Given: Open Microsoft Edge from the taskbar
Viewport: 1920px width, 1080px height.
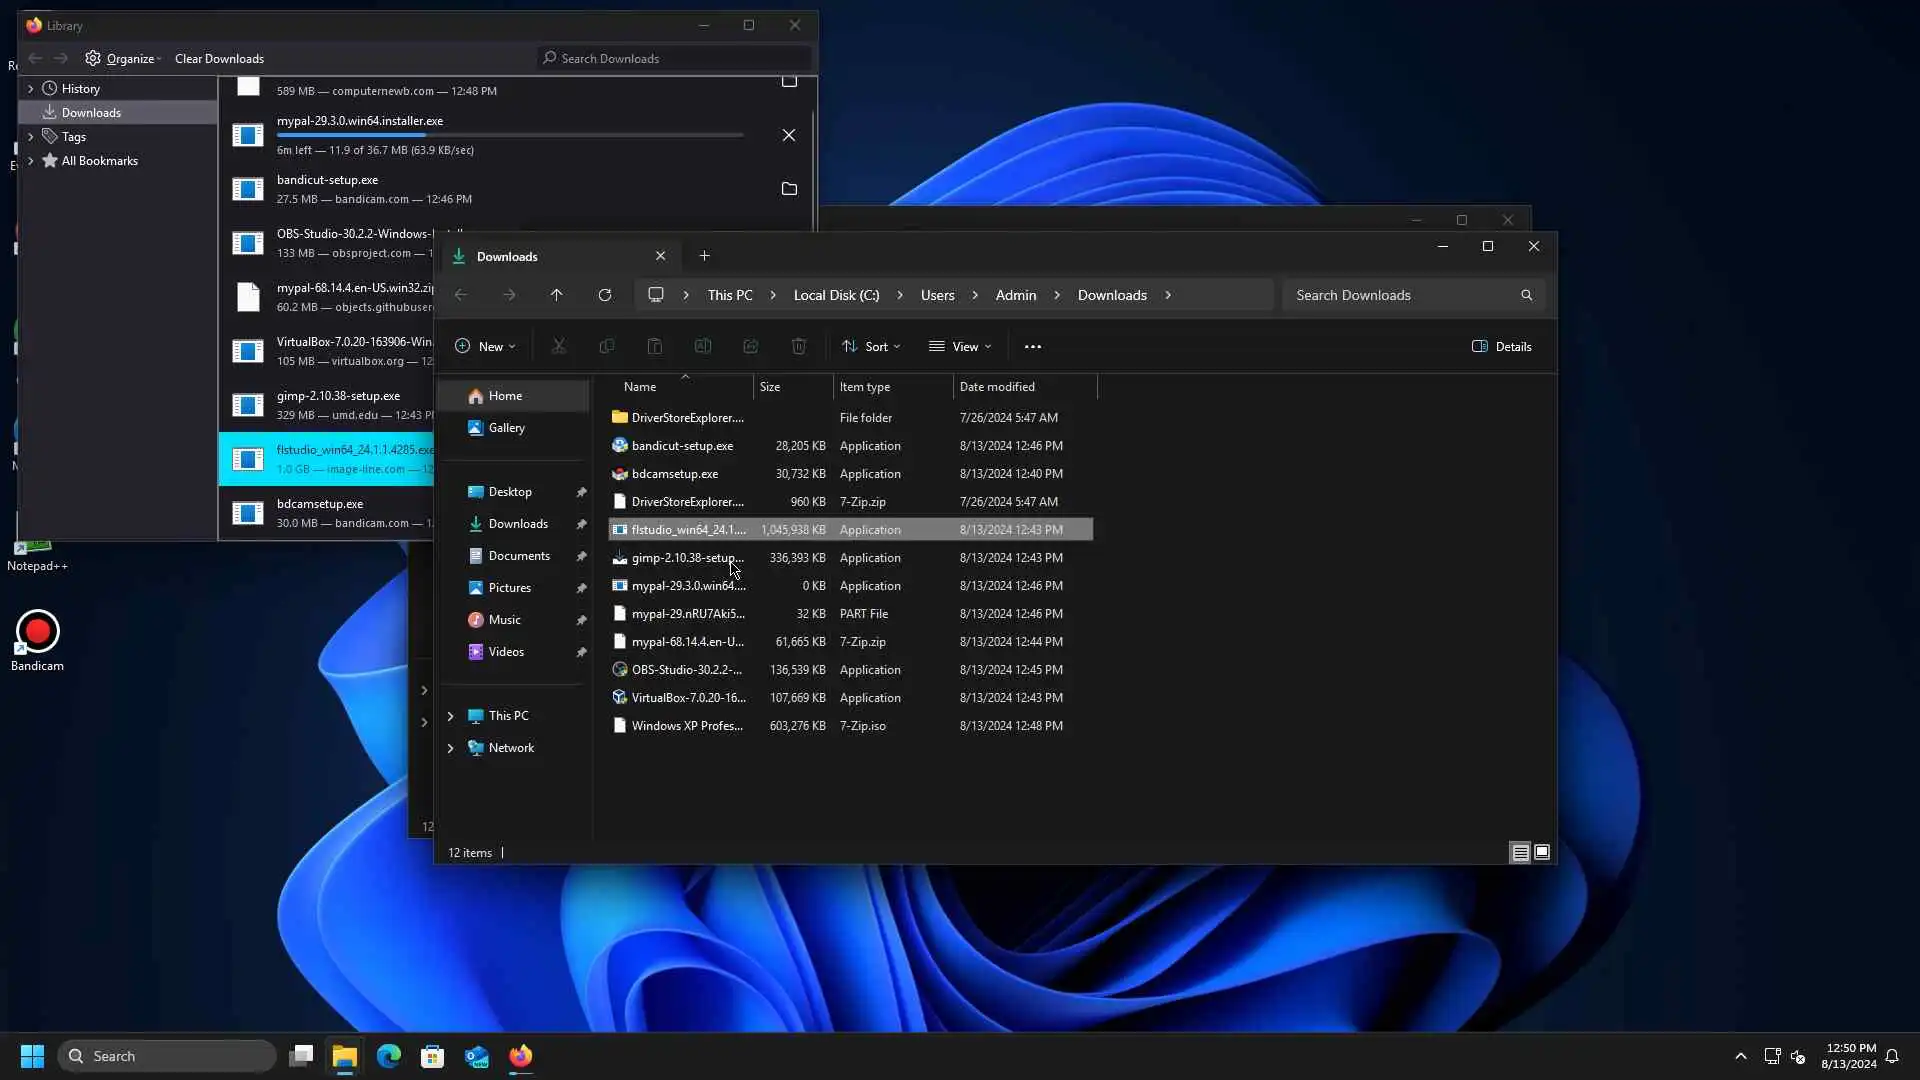Looking at the screenshot, I should tap(389, 1056).
